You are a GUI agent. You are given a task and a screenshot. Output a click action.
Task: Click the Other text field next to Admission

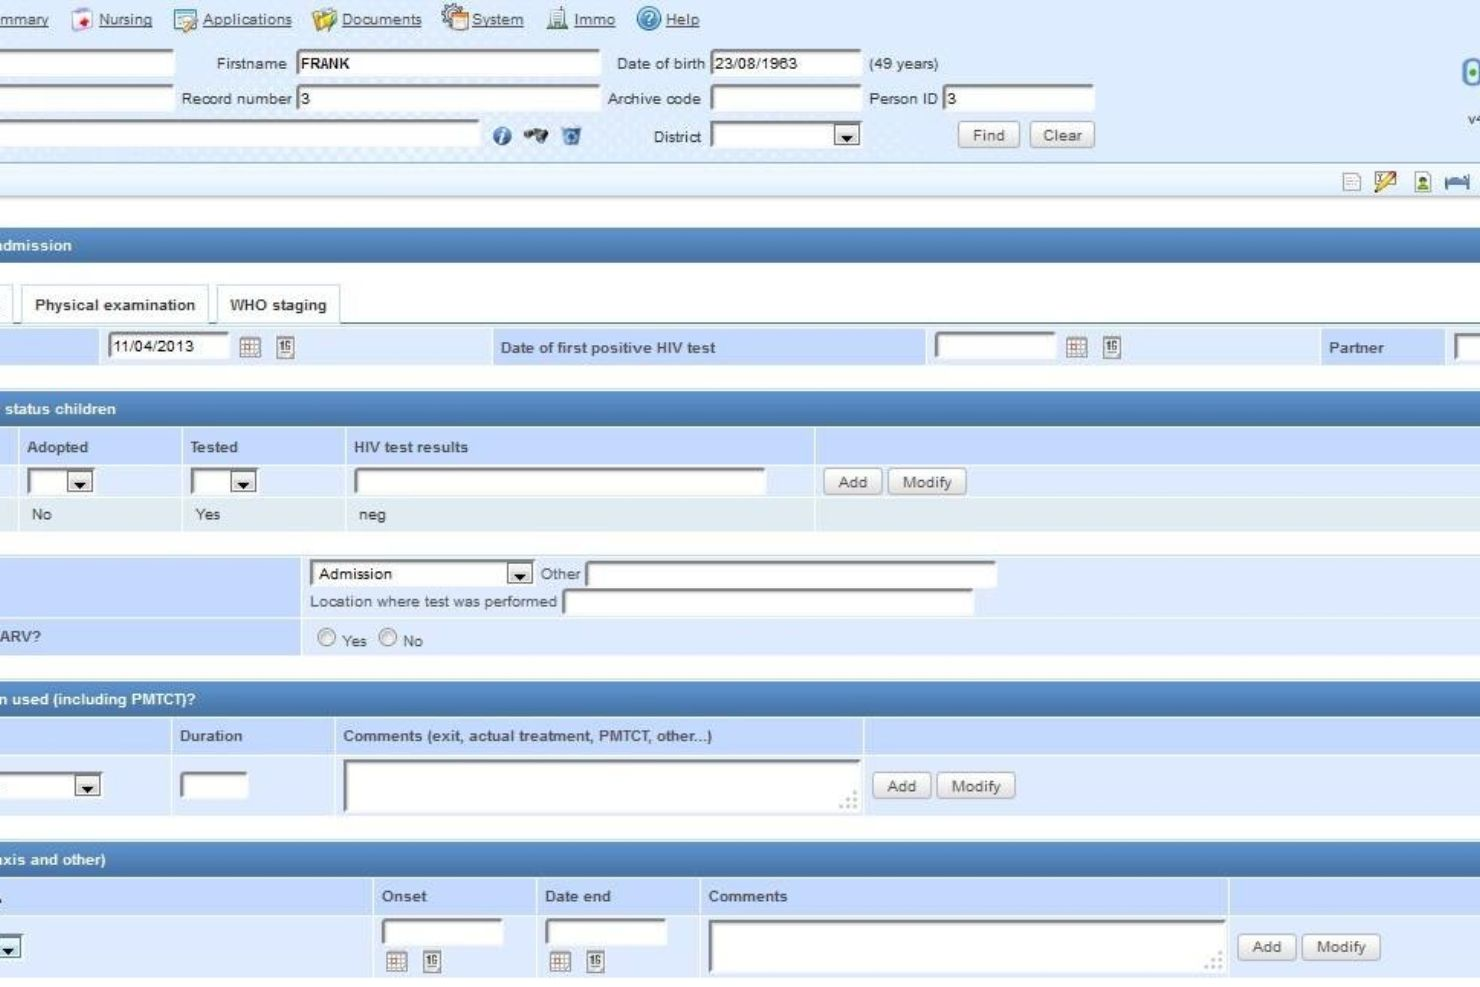pyautogui.click(x=790, y=574)
